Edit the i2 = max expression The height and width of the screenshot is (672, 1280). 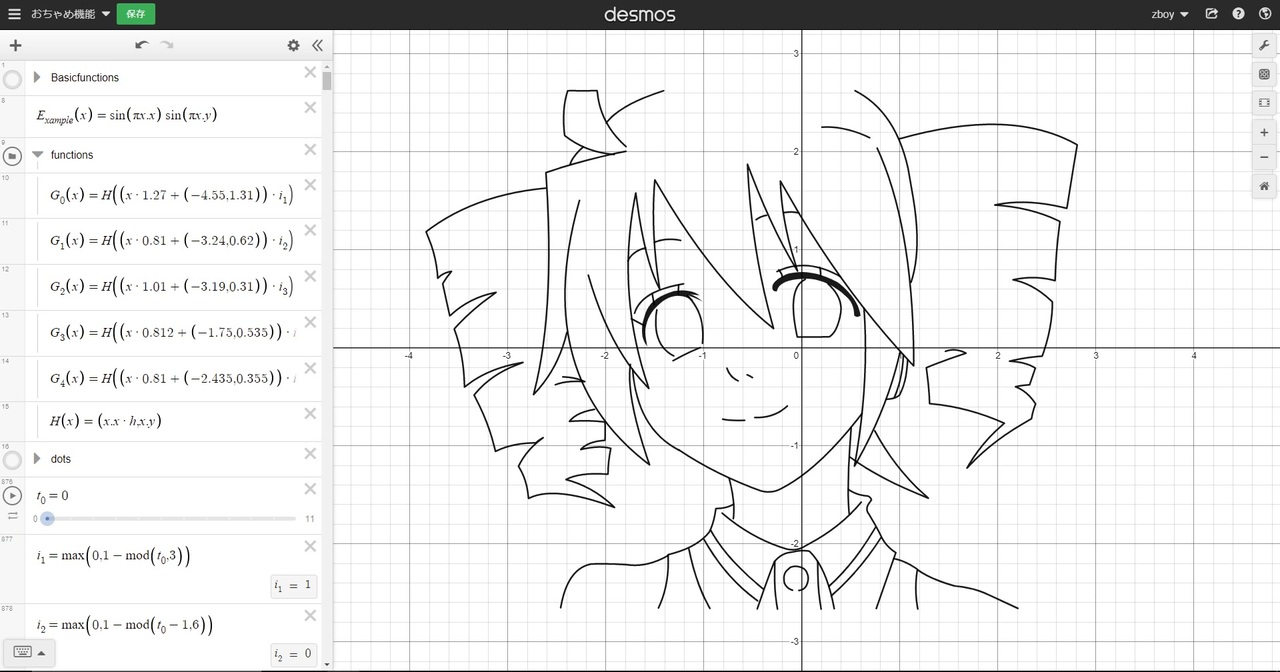point(123,626)
